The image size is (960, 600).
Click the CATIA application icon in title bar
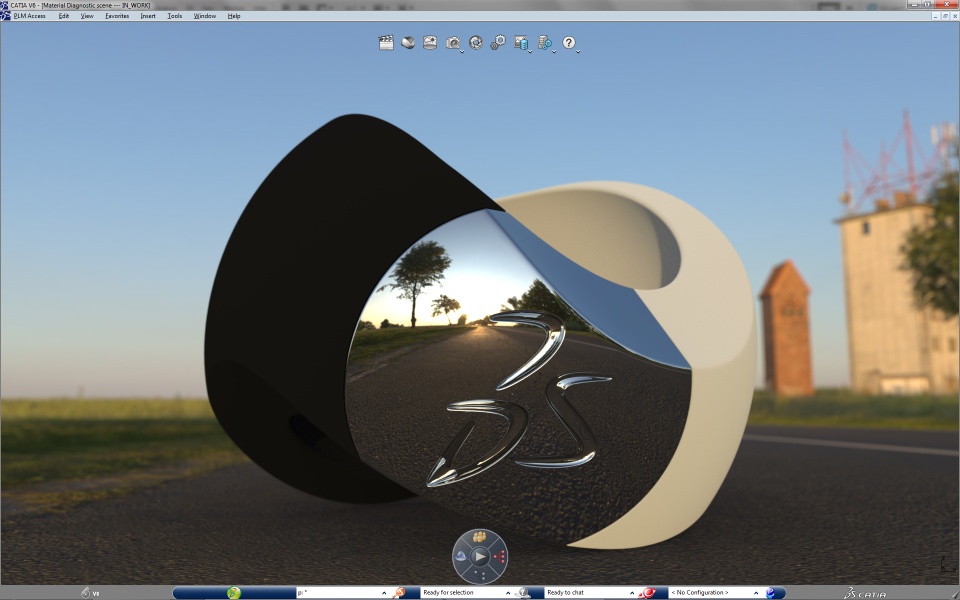(5, 5)
